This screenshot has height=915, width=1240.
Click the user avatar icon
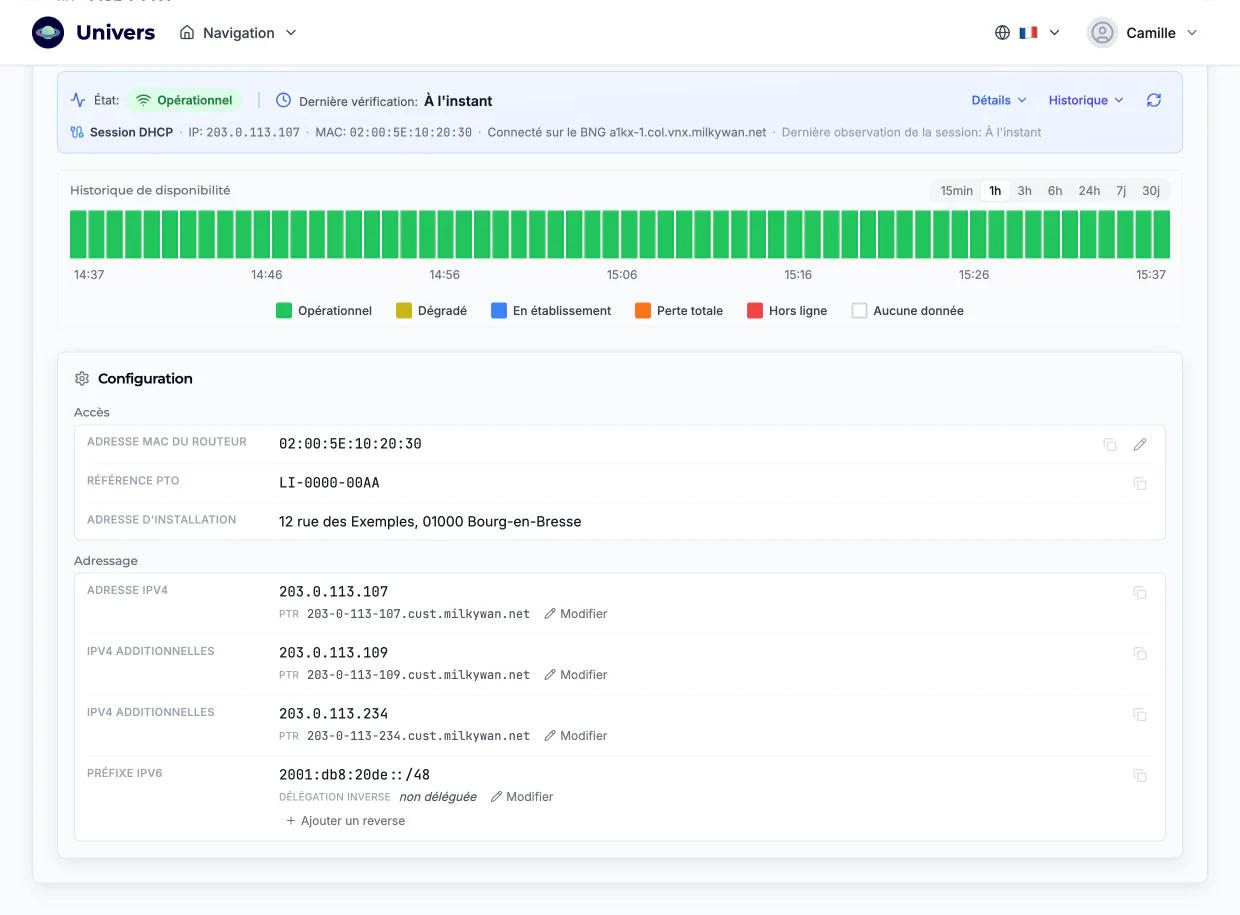point(1102,33)
